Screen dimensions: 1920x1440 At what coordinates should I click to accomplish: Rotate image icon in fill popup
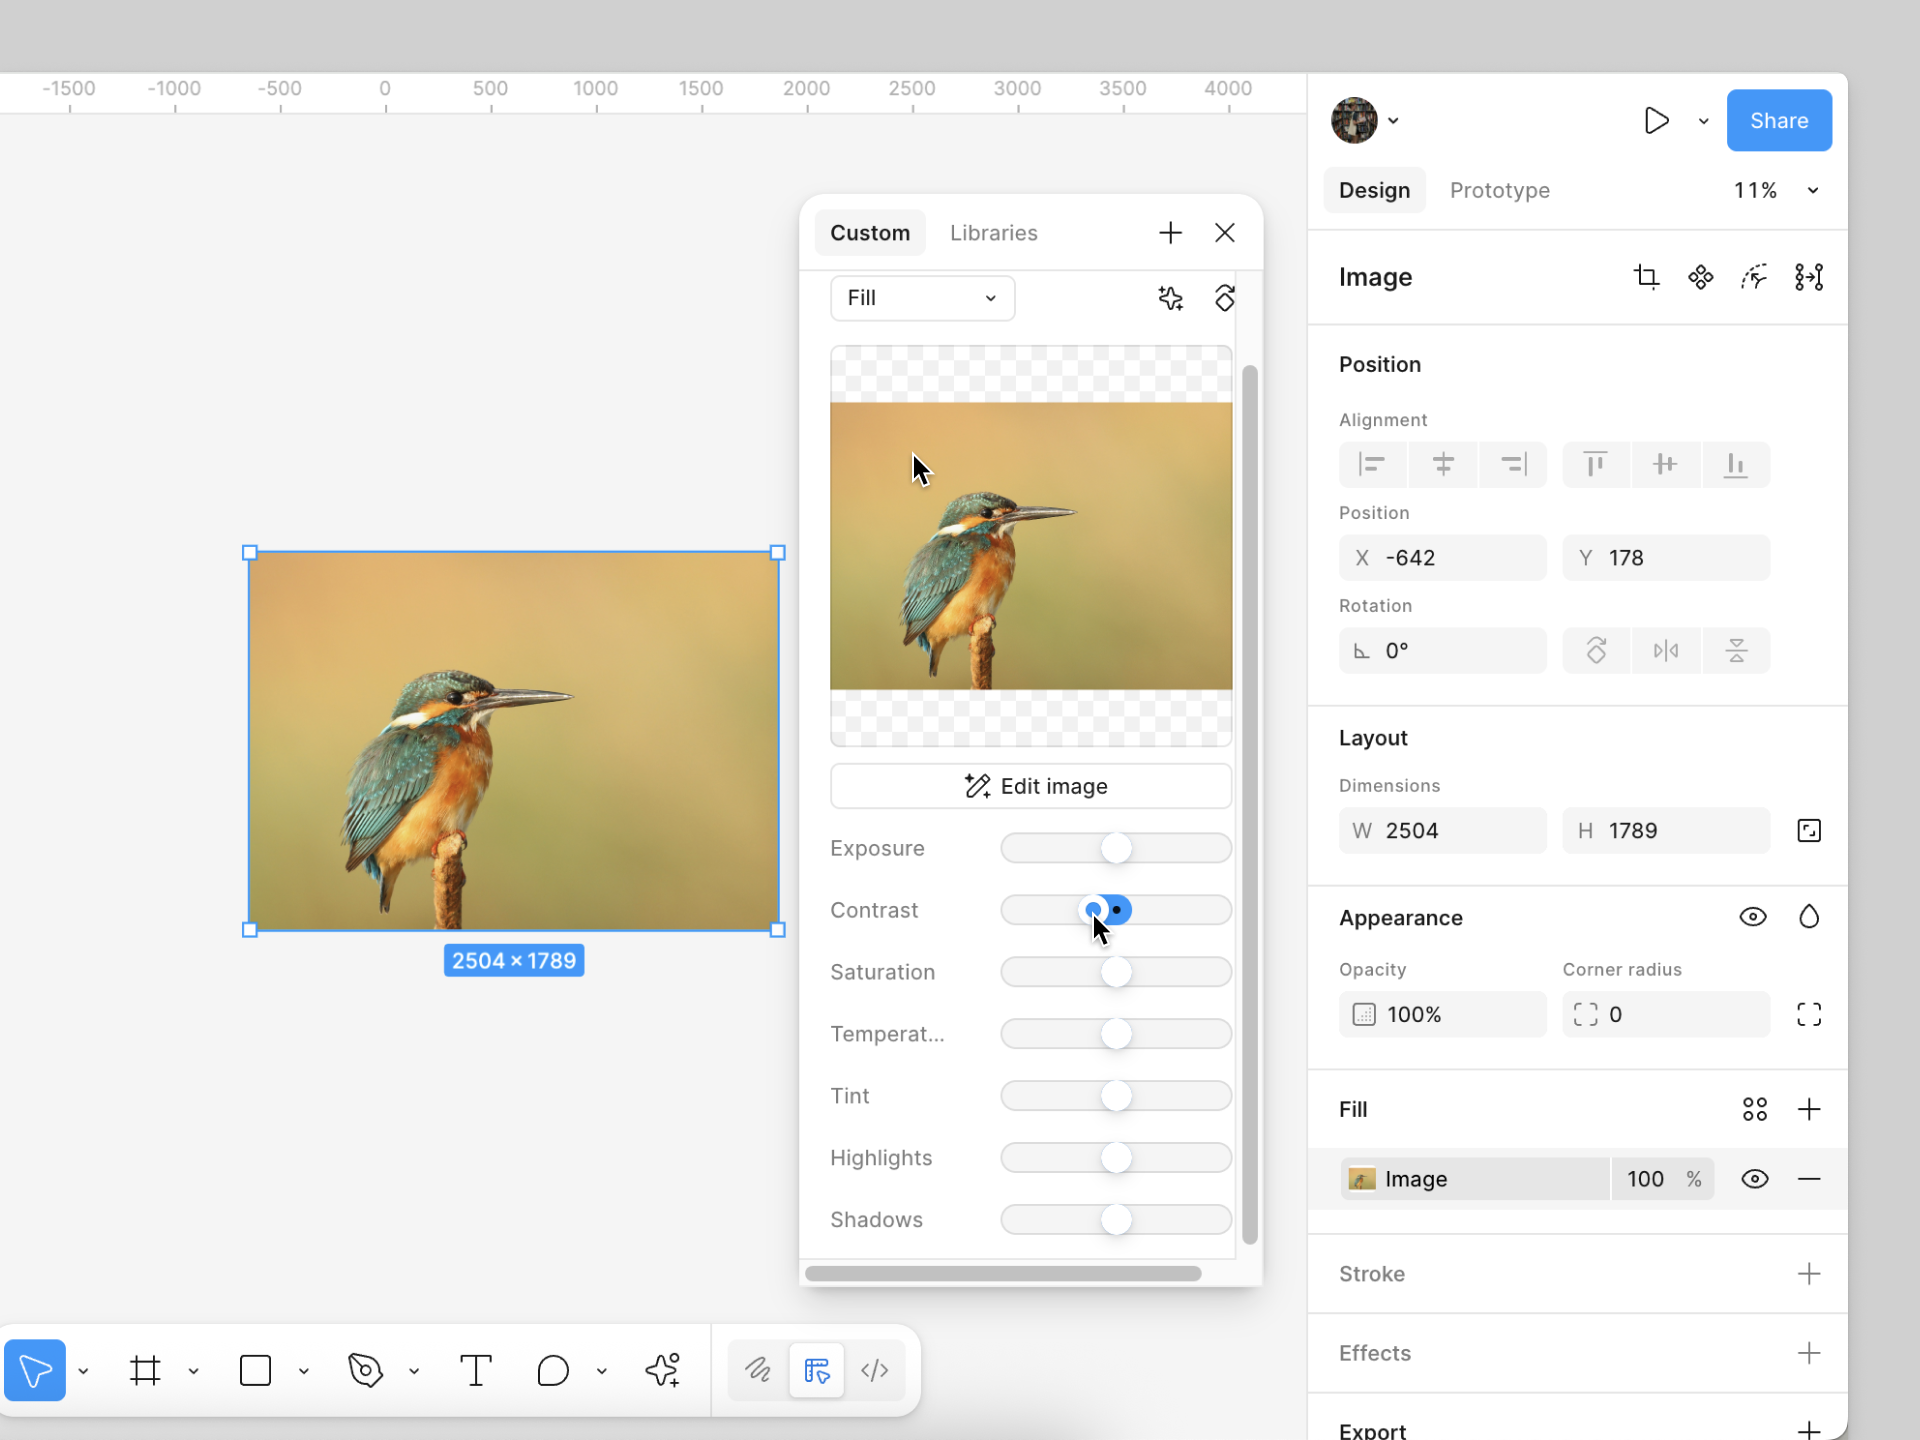tap(1224, 298)
